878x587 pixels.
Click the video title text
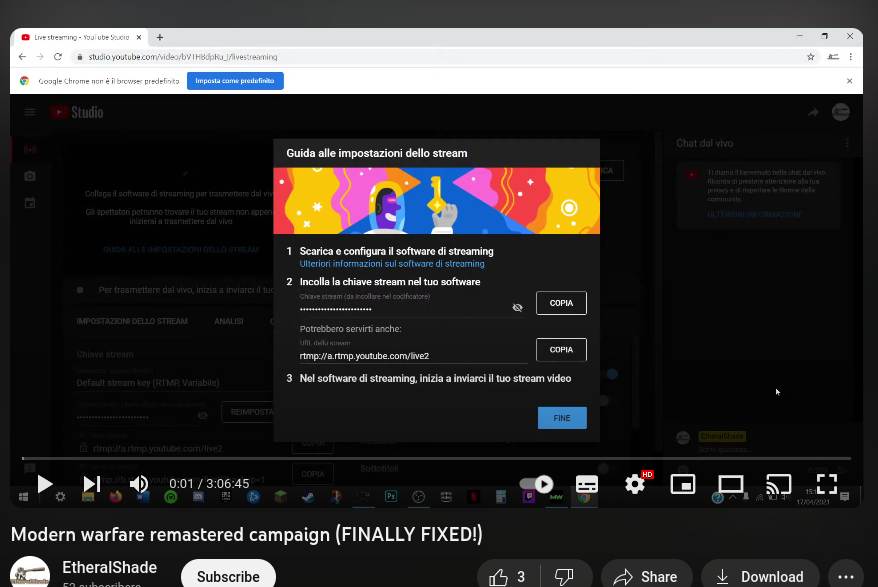[246, 535]
